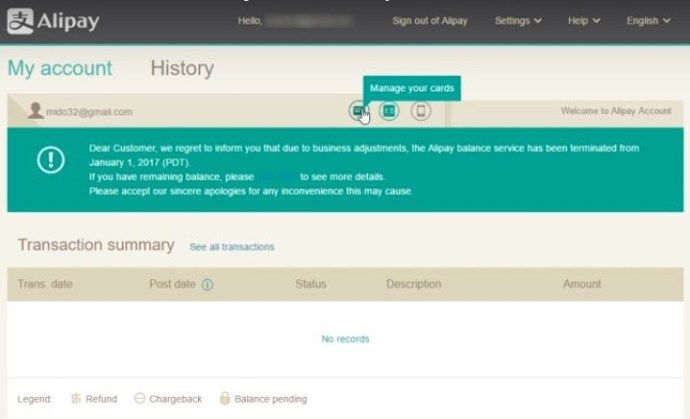The image size is (690, 419).
Task: Click the Refund legend icon
Action: [x=76, y=399]
